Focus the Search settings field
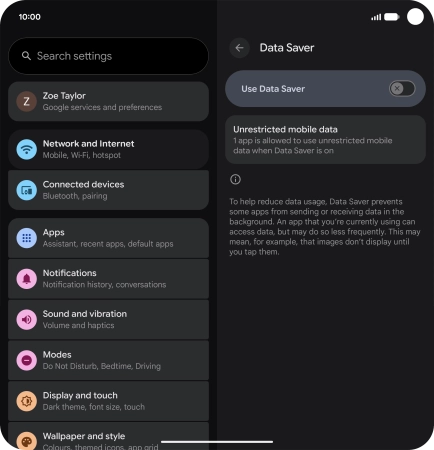The image size is (434, 450). click(108, 56)
